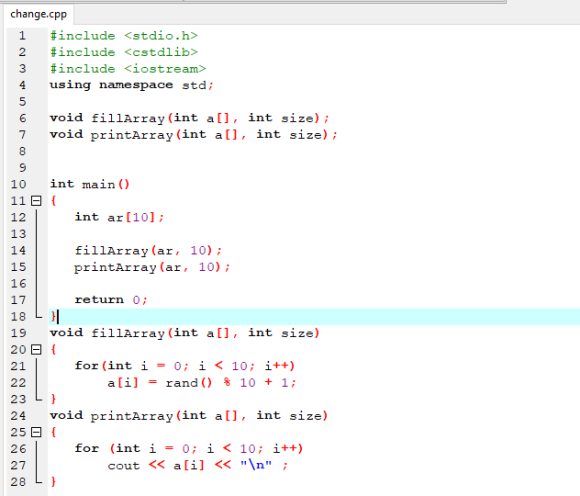Collapse the fillArray fold on line 20
580x496 pixels.
[36, 350]
